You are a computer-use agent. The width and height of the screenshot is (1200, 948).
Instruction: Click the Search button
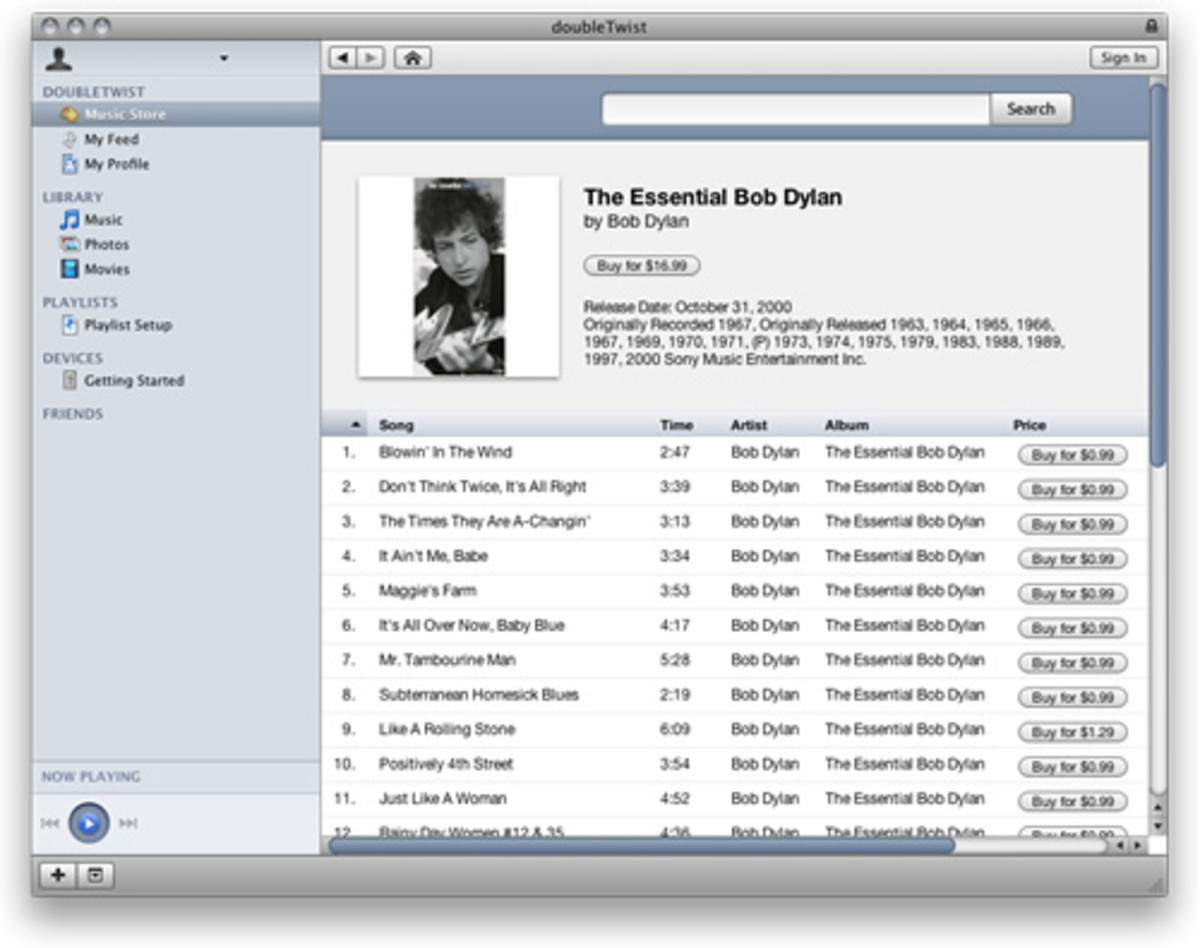(x=1031, y=109)
